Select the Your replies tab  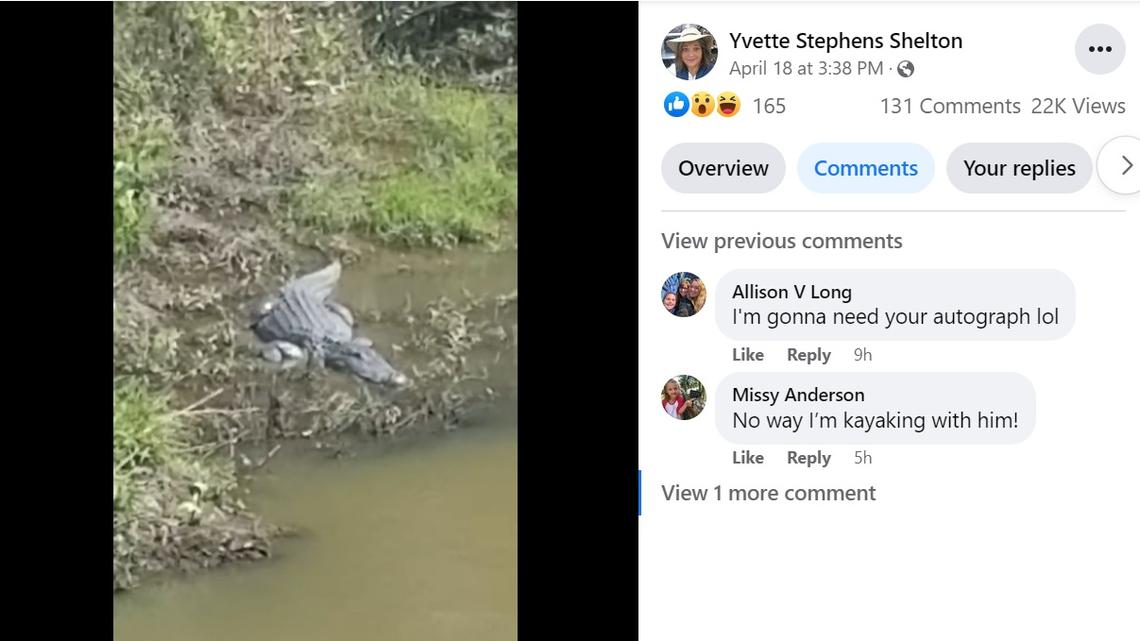point(1019,168)
